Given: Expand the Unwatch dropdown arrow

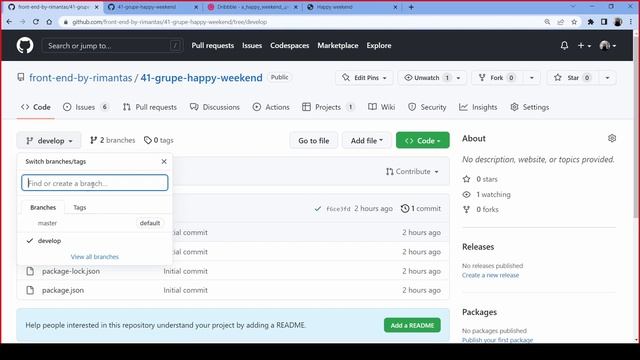Looking at the screenshot, I should (459, 78).
